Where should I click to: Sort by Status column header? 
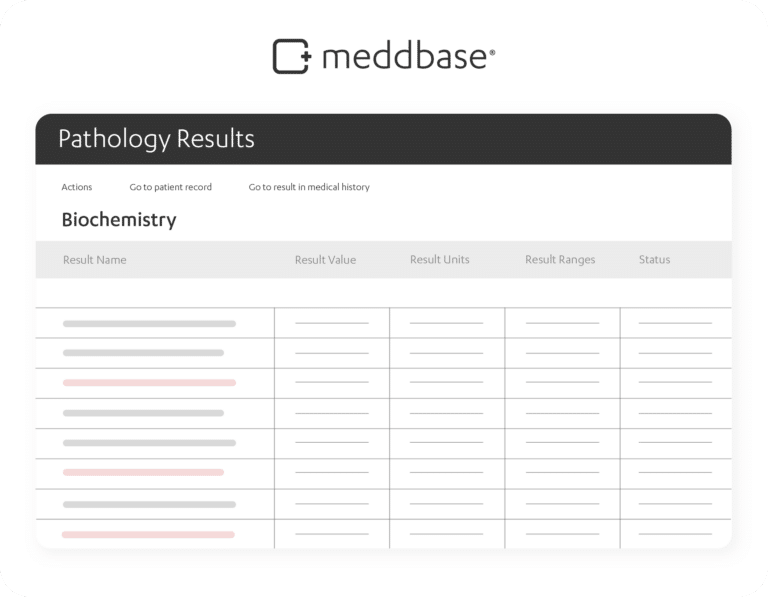[x=654, y=260]
